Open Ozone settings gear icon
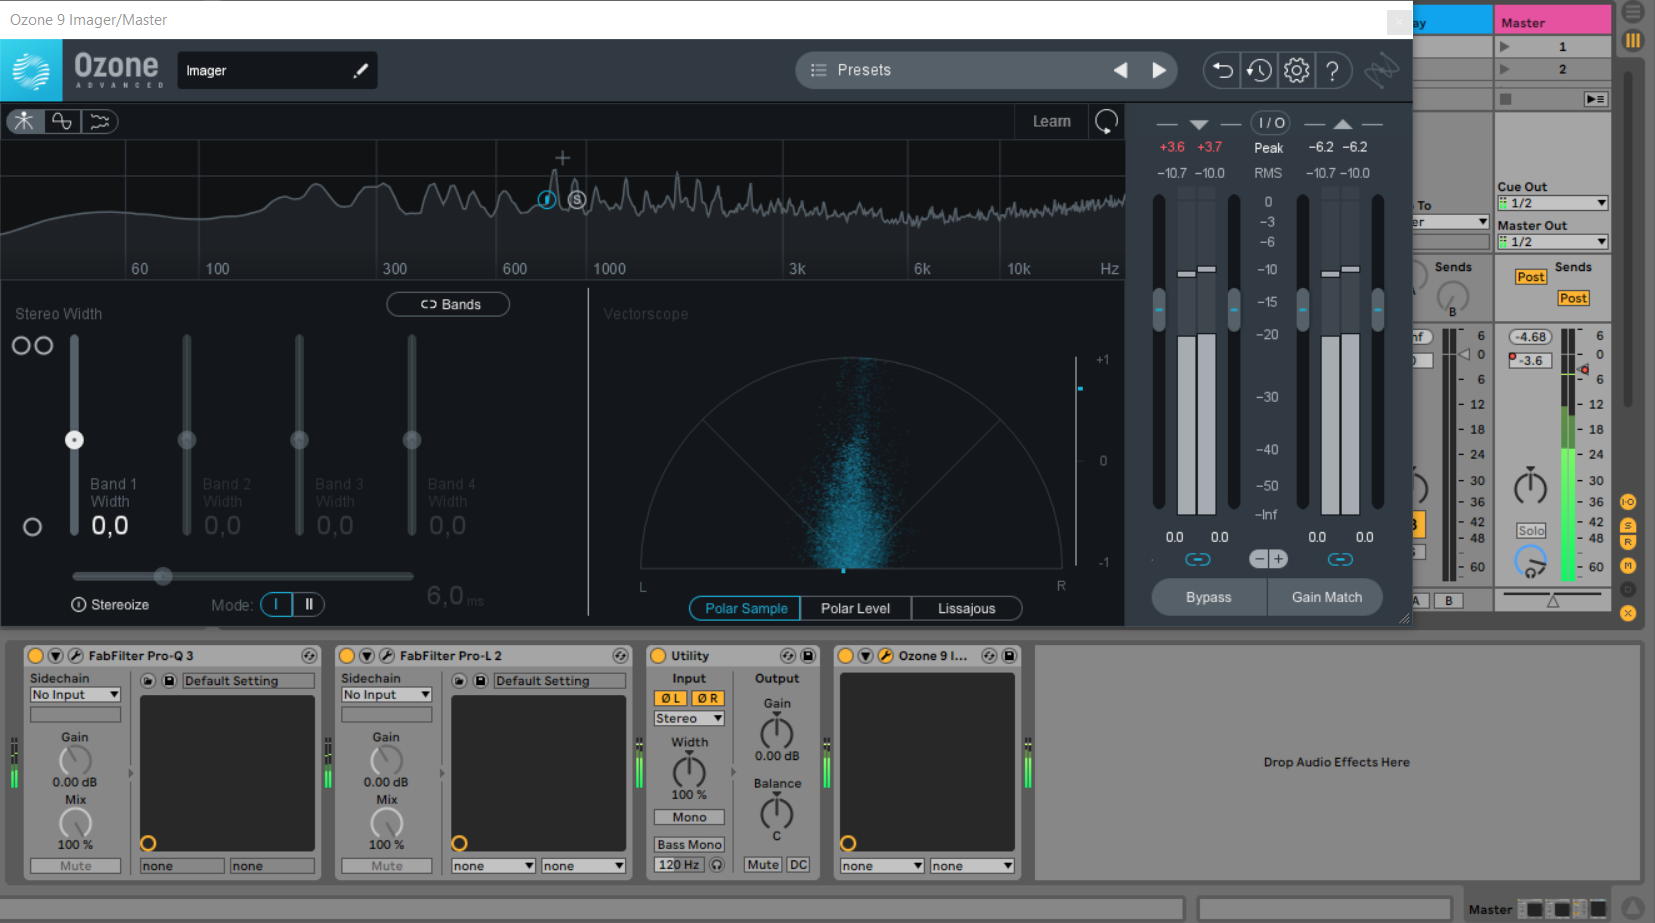Viewport: 1655px width, 923px height. [x=1296, y=70]
